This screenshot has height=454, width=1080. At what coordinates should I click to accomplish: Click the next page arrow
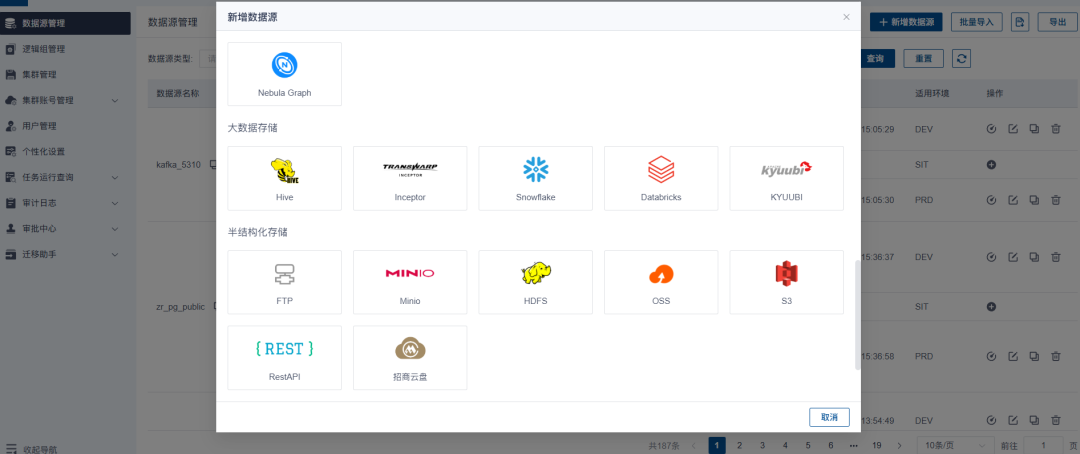tap(899, 445)
